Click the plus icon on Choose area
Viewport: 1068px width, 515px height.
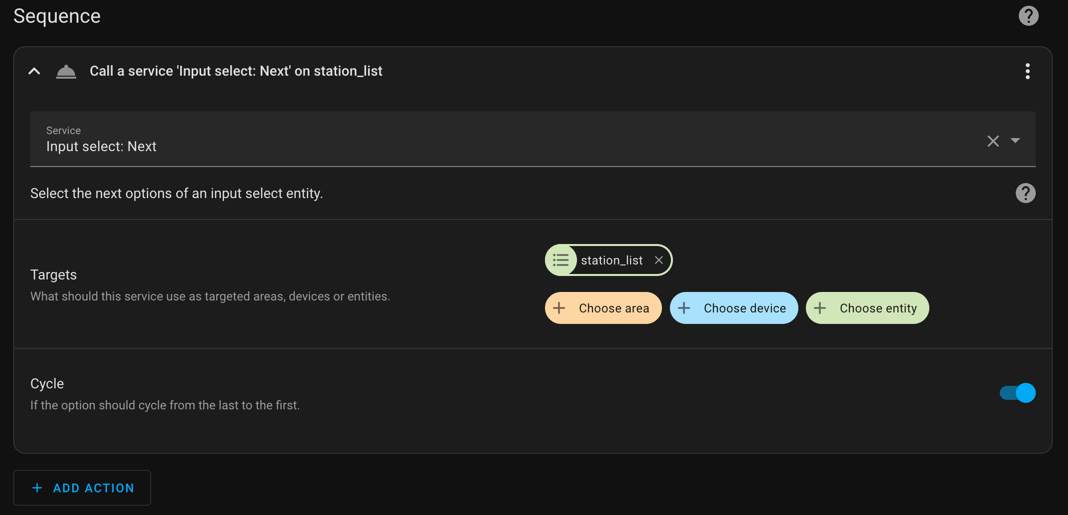[x=560, y=308]
